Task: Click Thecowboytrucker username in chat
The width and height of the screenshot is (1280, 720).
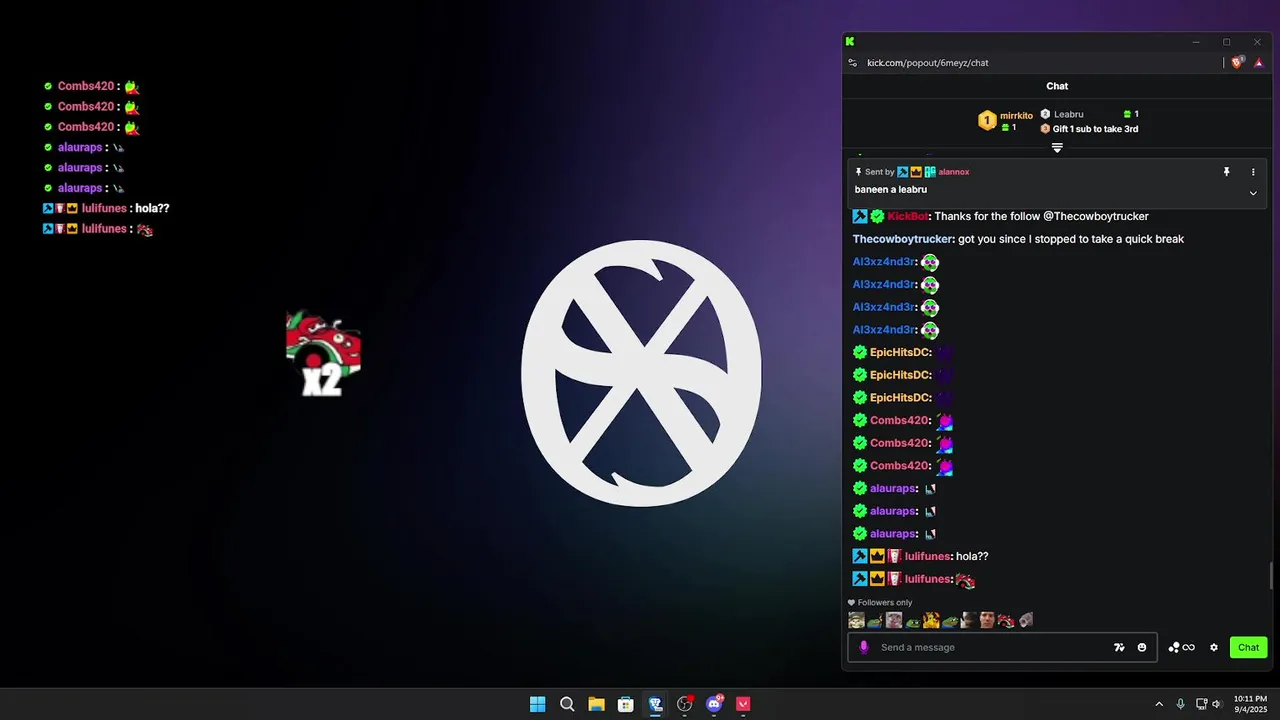Action: tap(903, 239)
